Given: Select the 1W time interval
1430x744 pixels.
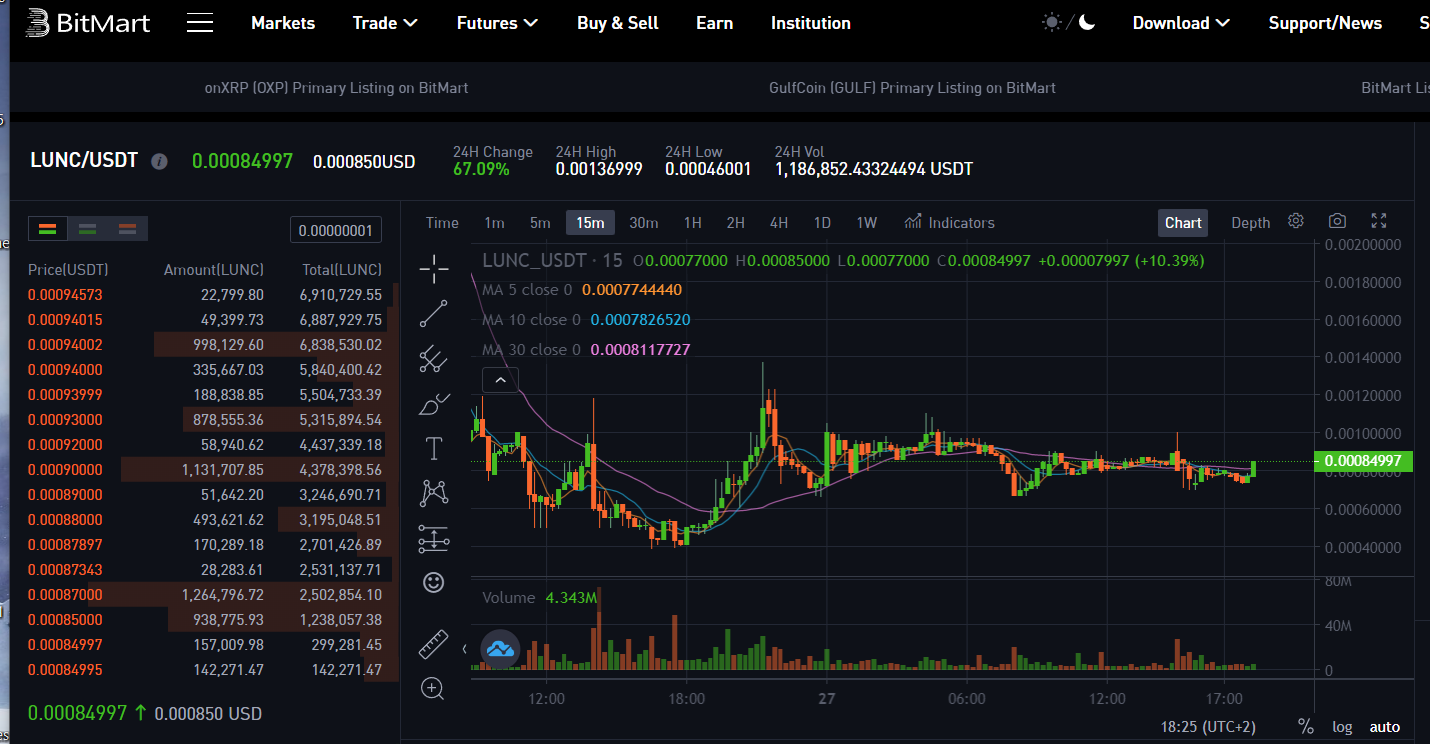Looking at the screenshot, I should (866, 223).
